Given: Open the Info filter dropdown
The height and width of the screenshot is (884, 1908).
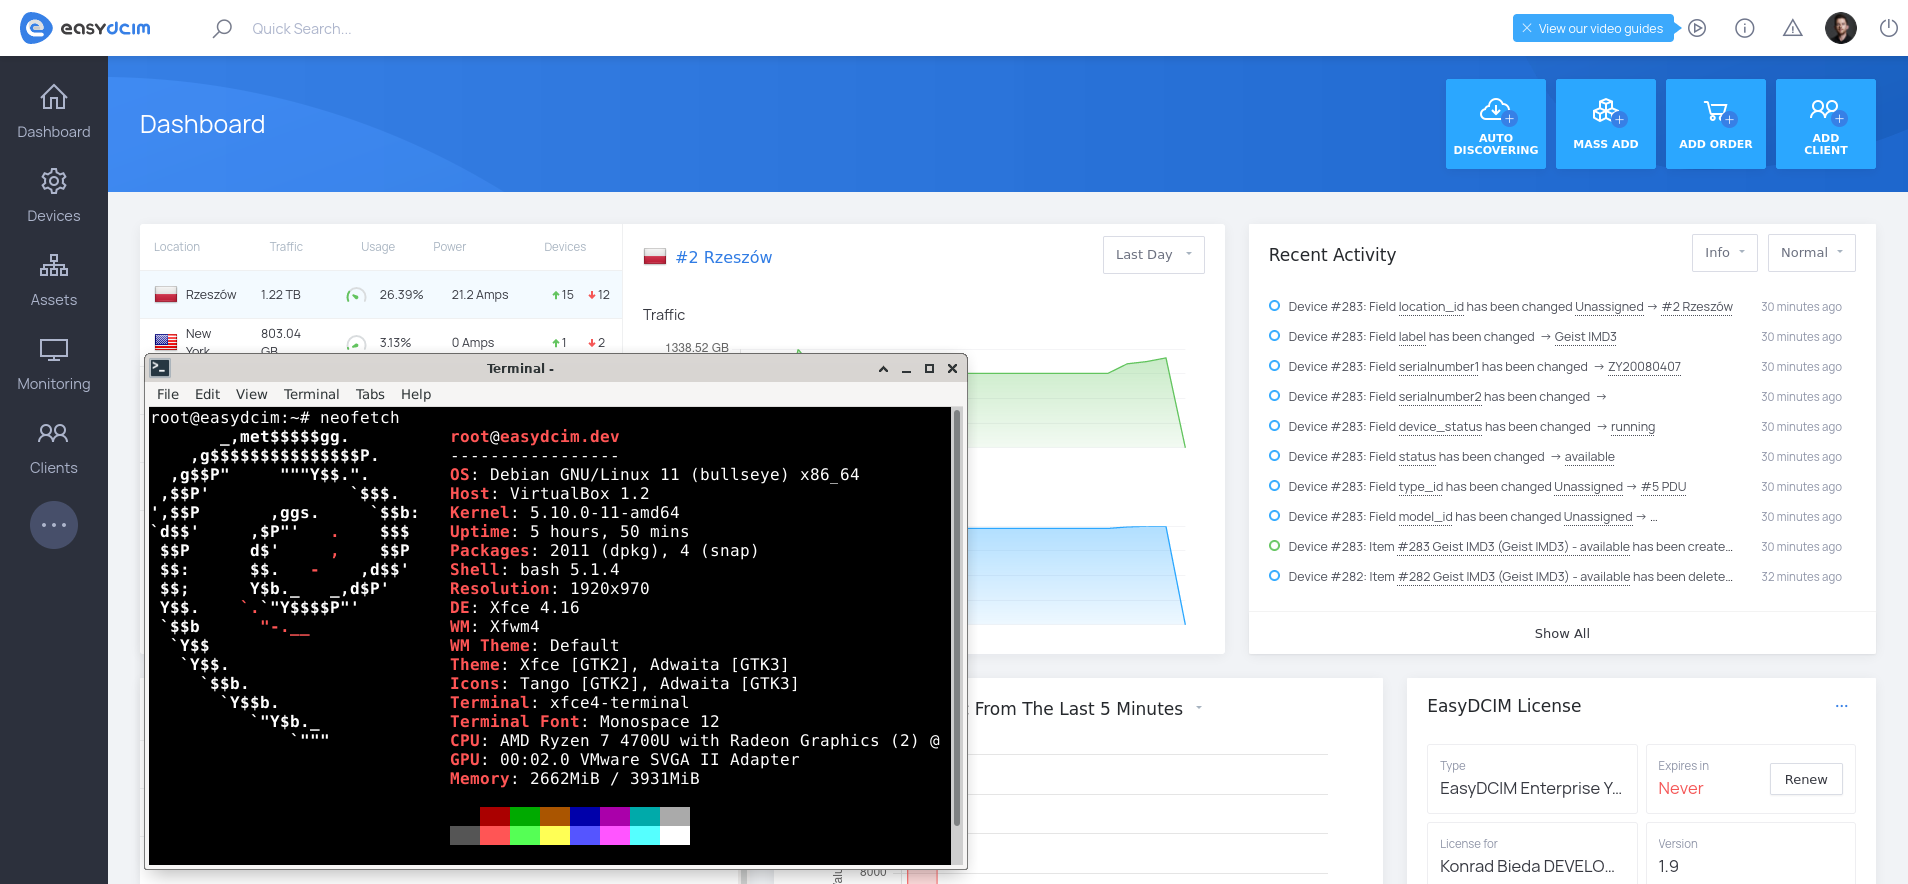Looking at the screenshot, I should [1725, 253].
